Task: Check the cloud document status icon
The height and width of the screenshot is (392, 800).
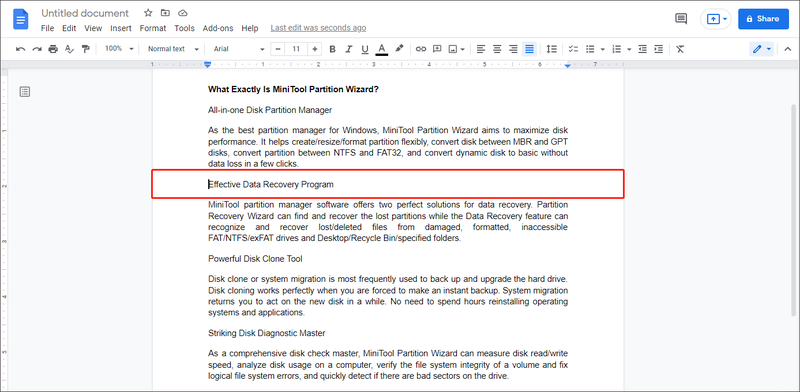Action: click(x=182, y=13)
